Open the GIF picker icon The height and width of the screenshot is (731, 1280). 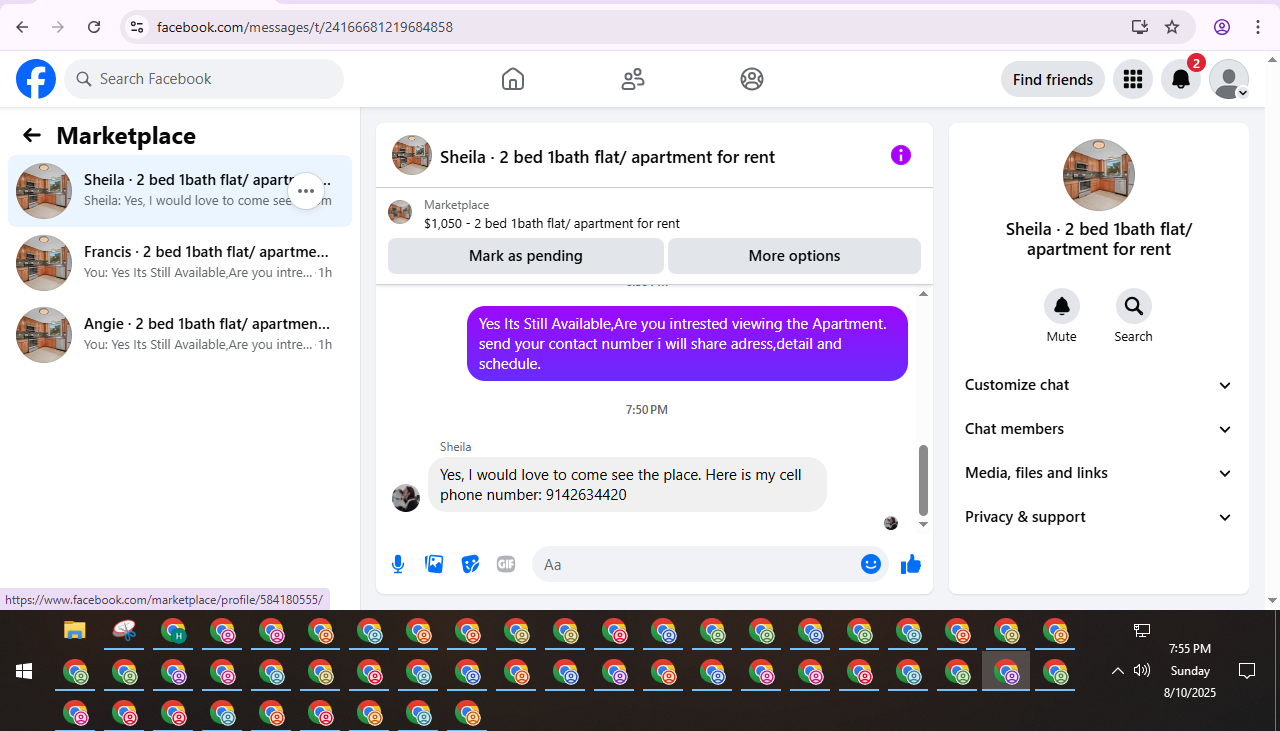click(x=506, y=565)
